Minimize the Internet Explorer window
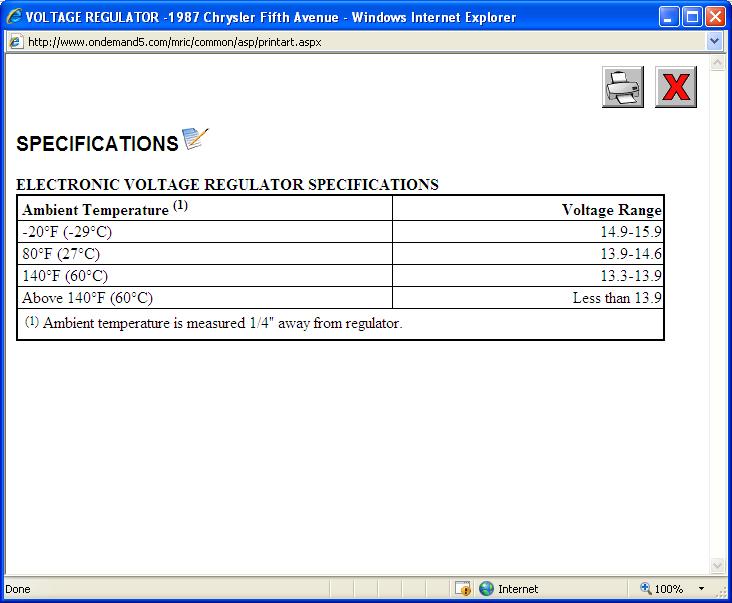This screenshot has width=732, height=603. pos(669,17)
